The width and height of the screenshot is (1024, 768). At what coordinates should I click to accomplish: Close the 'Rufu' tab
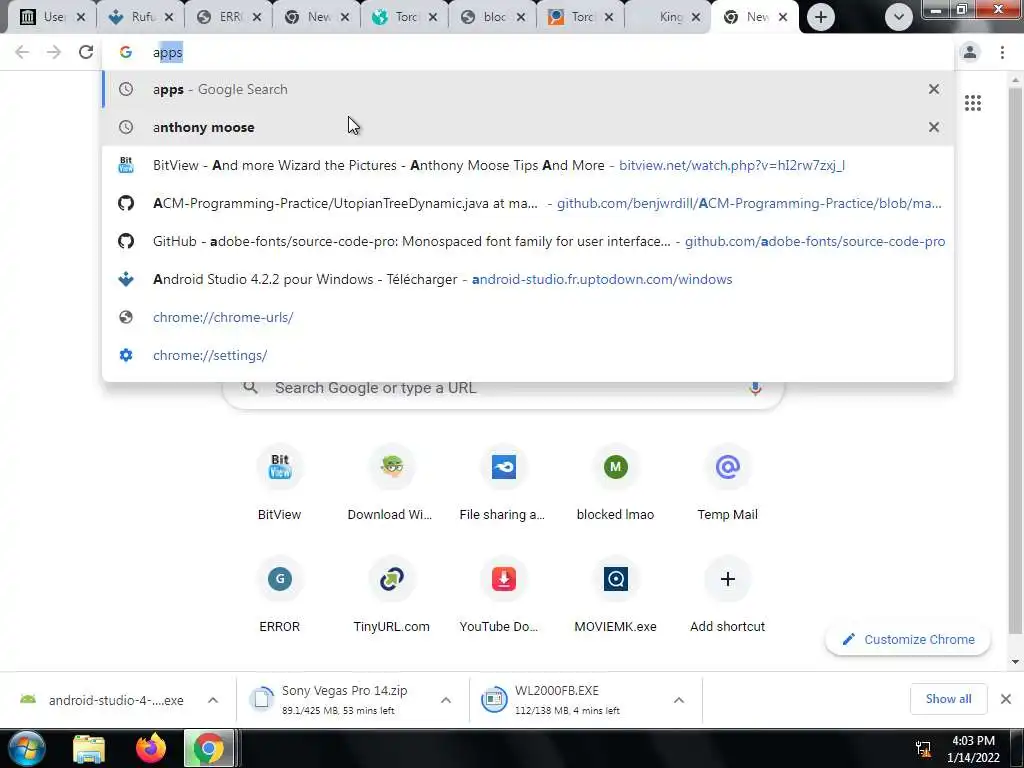(x=169, y=17)
